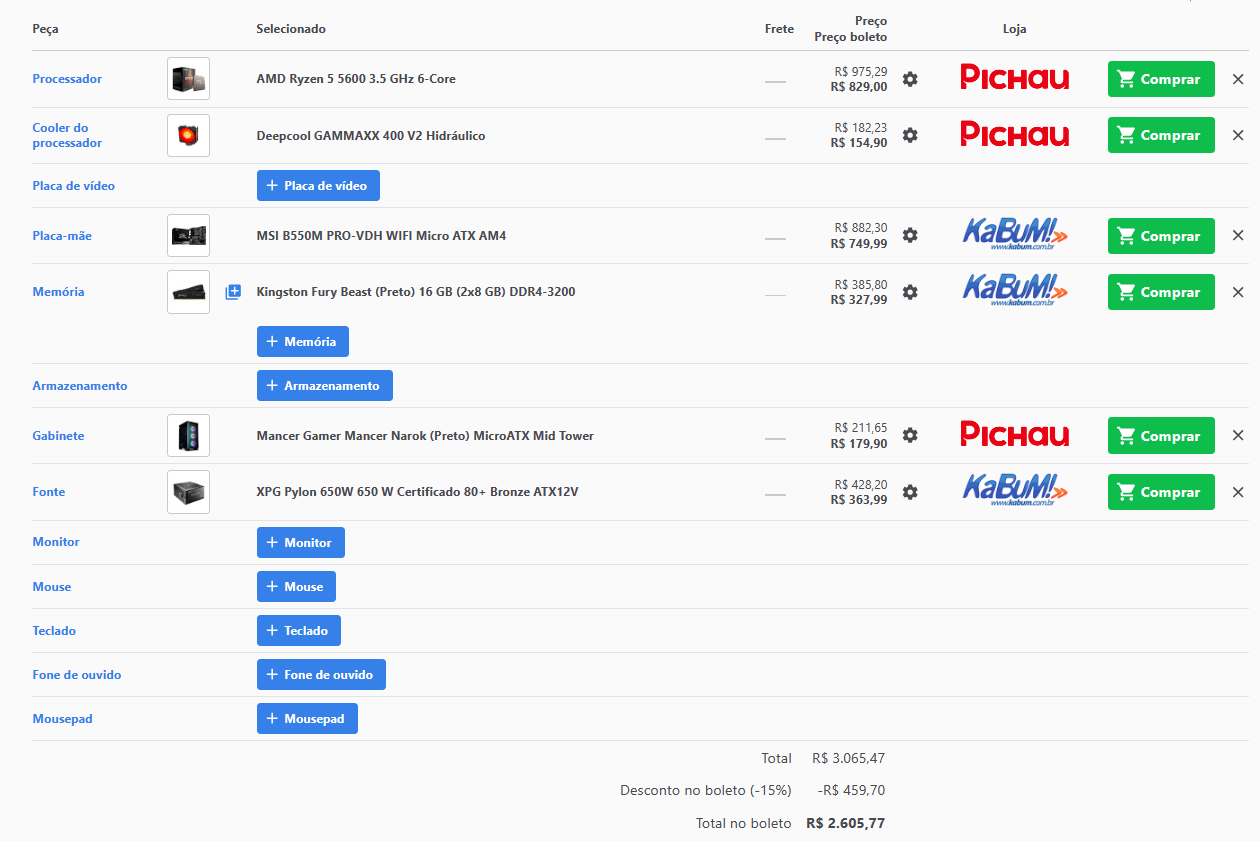Image resolution: width=1260 pixels, height=841 pixels.
Task: Open Kingston Fury Beast product name link
Action: [416, 292]
